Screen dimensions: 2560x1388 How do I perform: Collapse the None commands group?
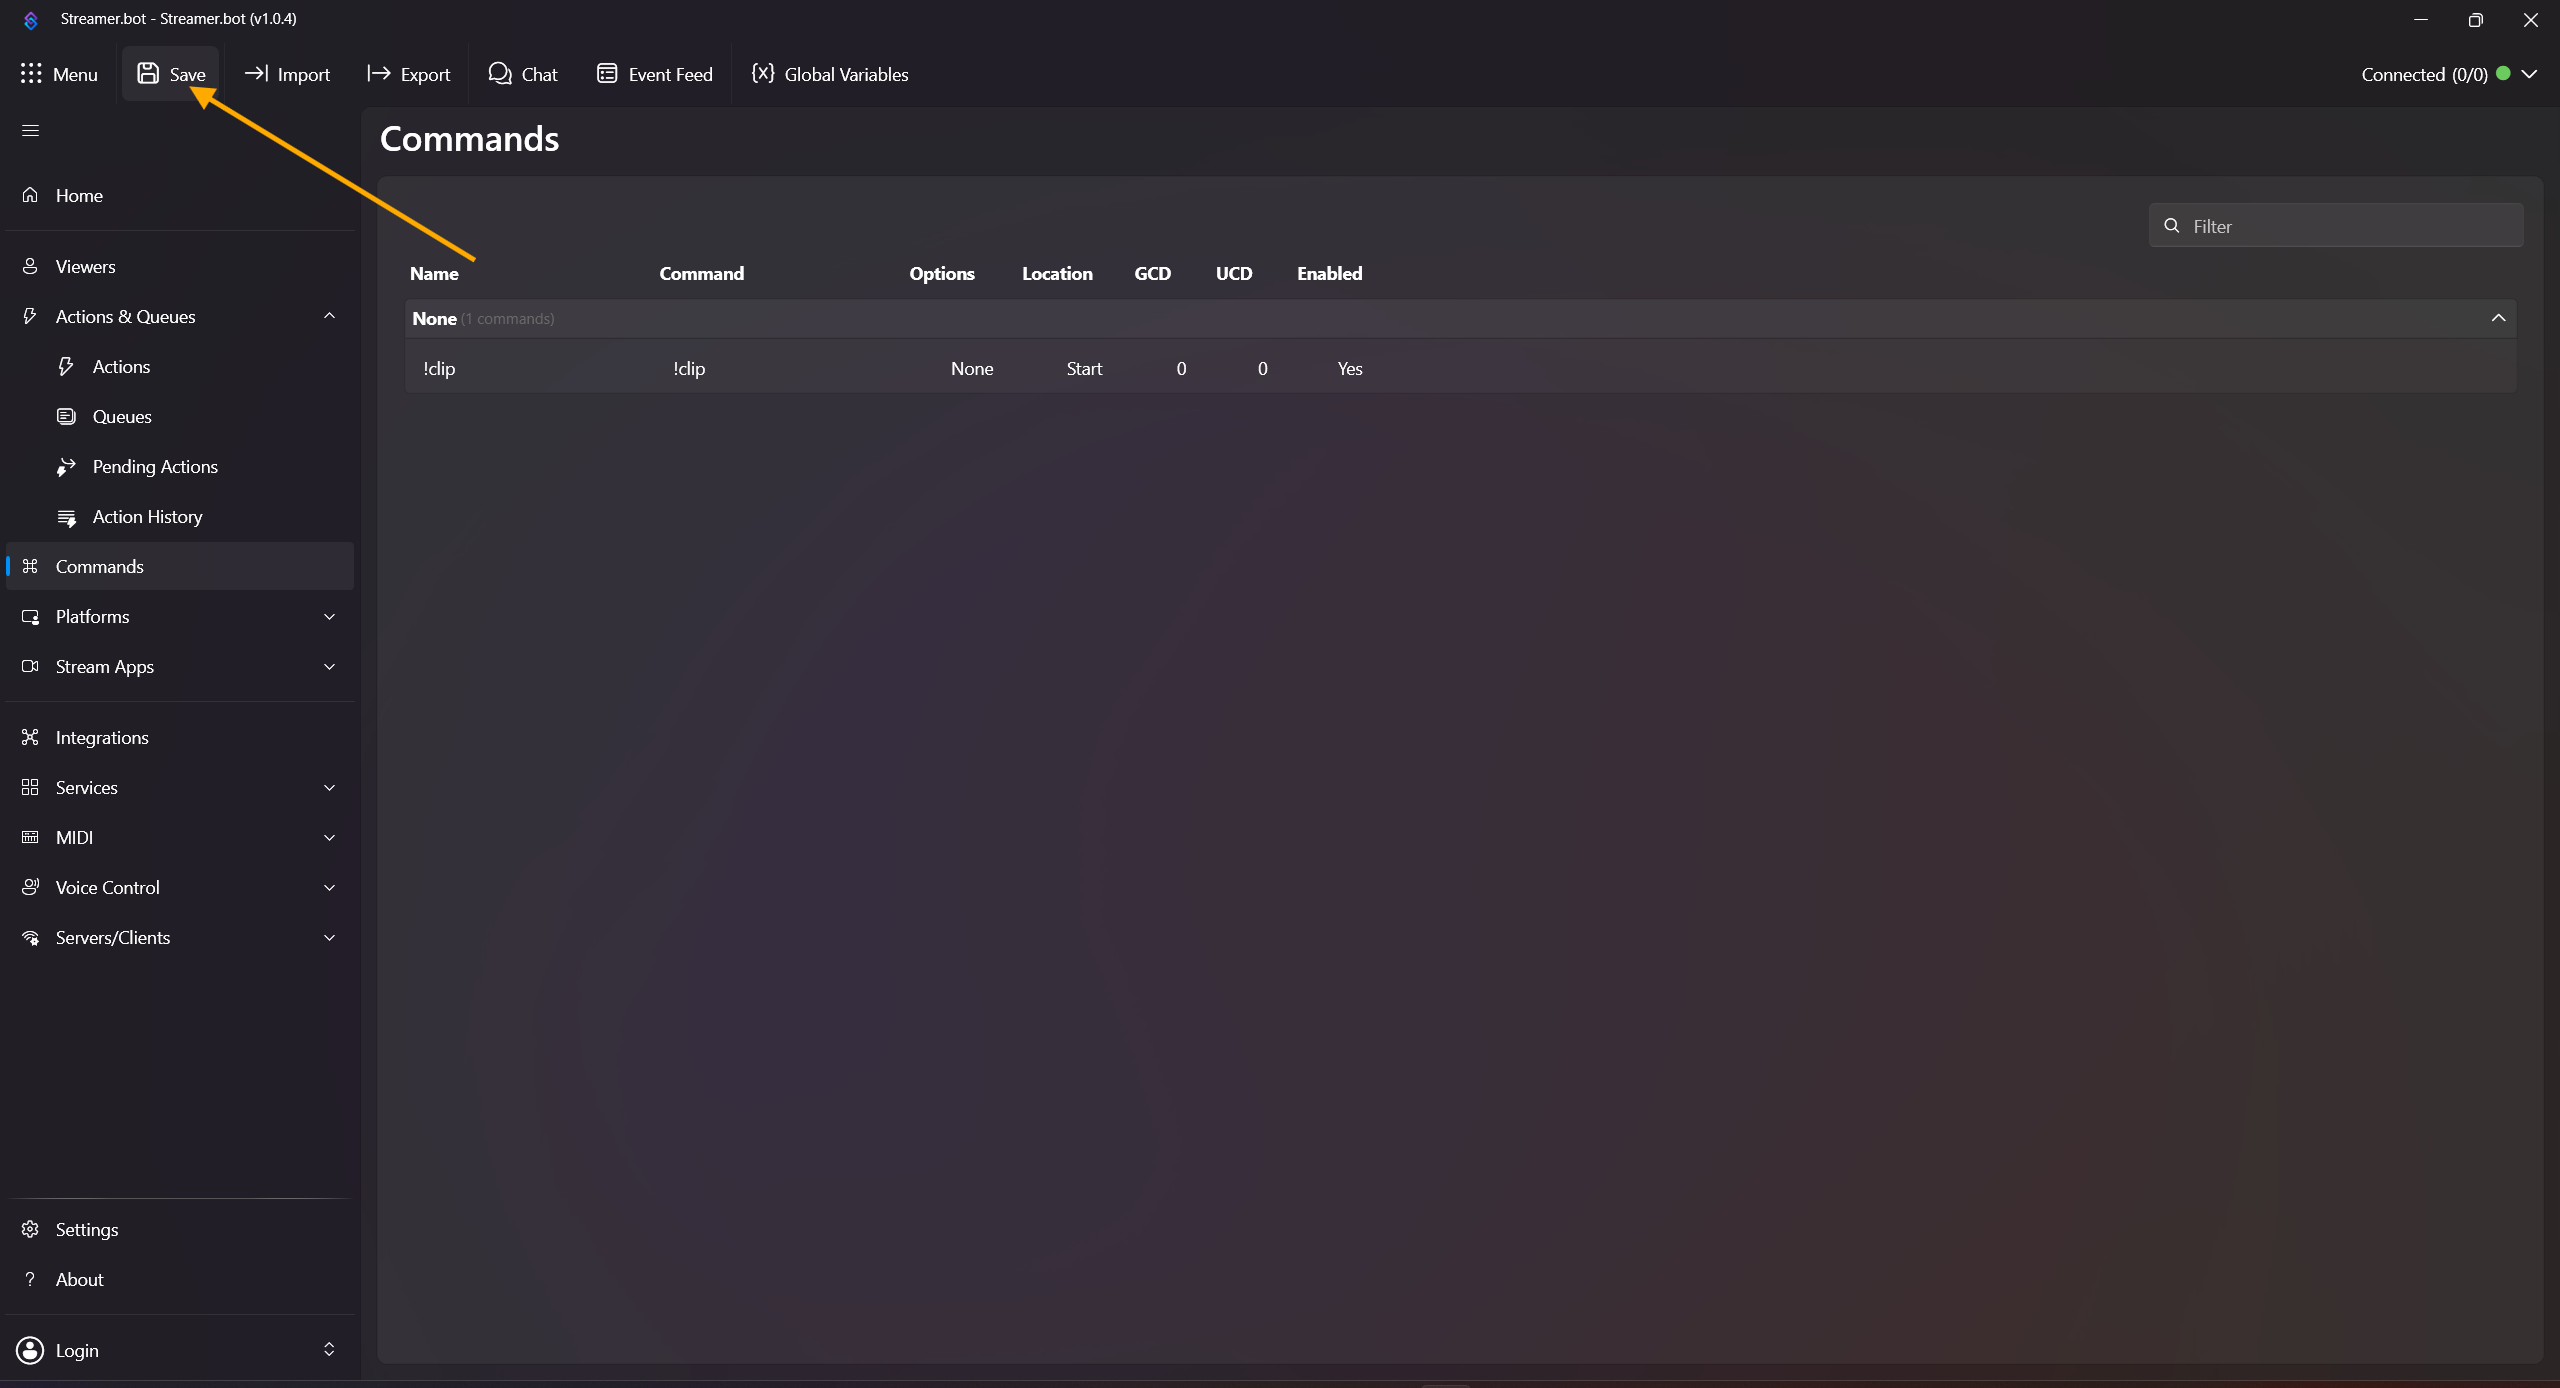pyautogui.click(x=2498, y=318)
